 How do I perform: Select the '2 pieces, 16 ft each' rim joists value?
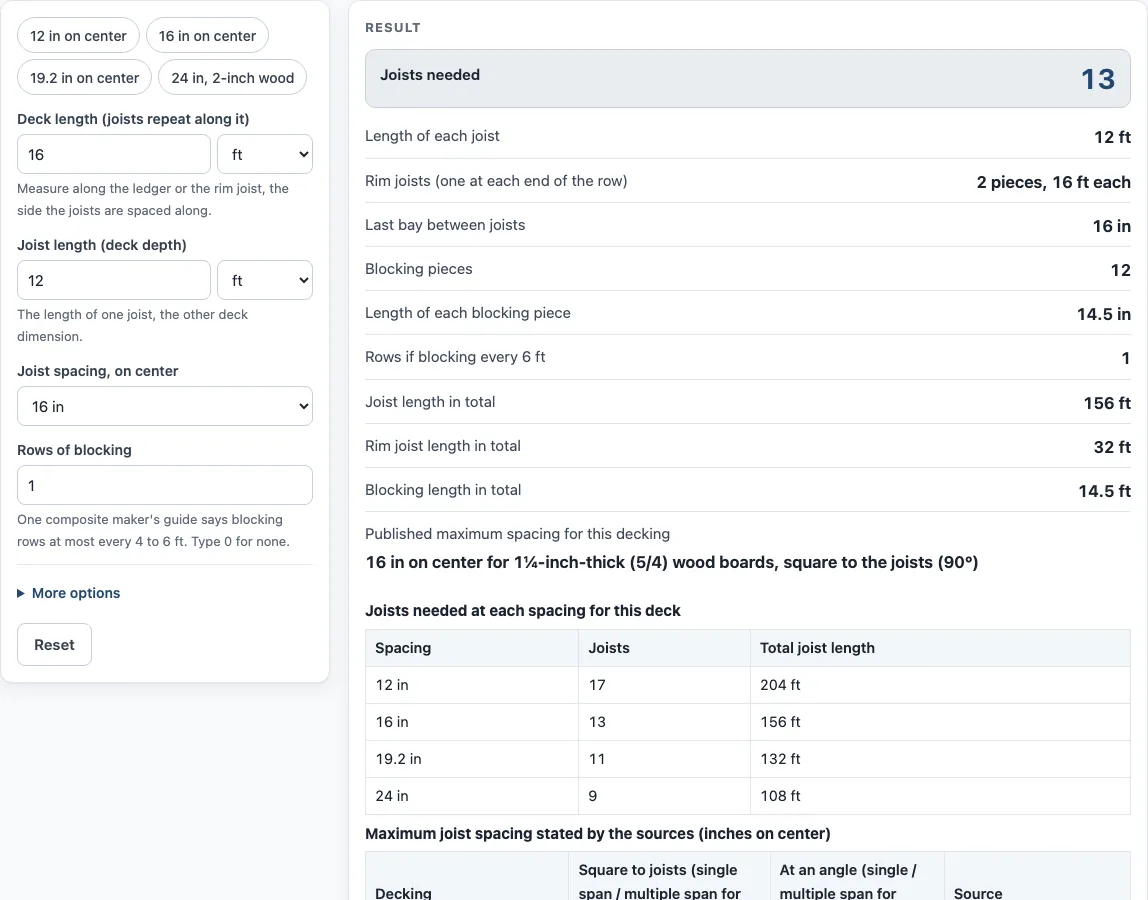pyautogui.click(x=1054, y=182)
